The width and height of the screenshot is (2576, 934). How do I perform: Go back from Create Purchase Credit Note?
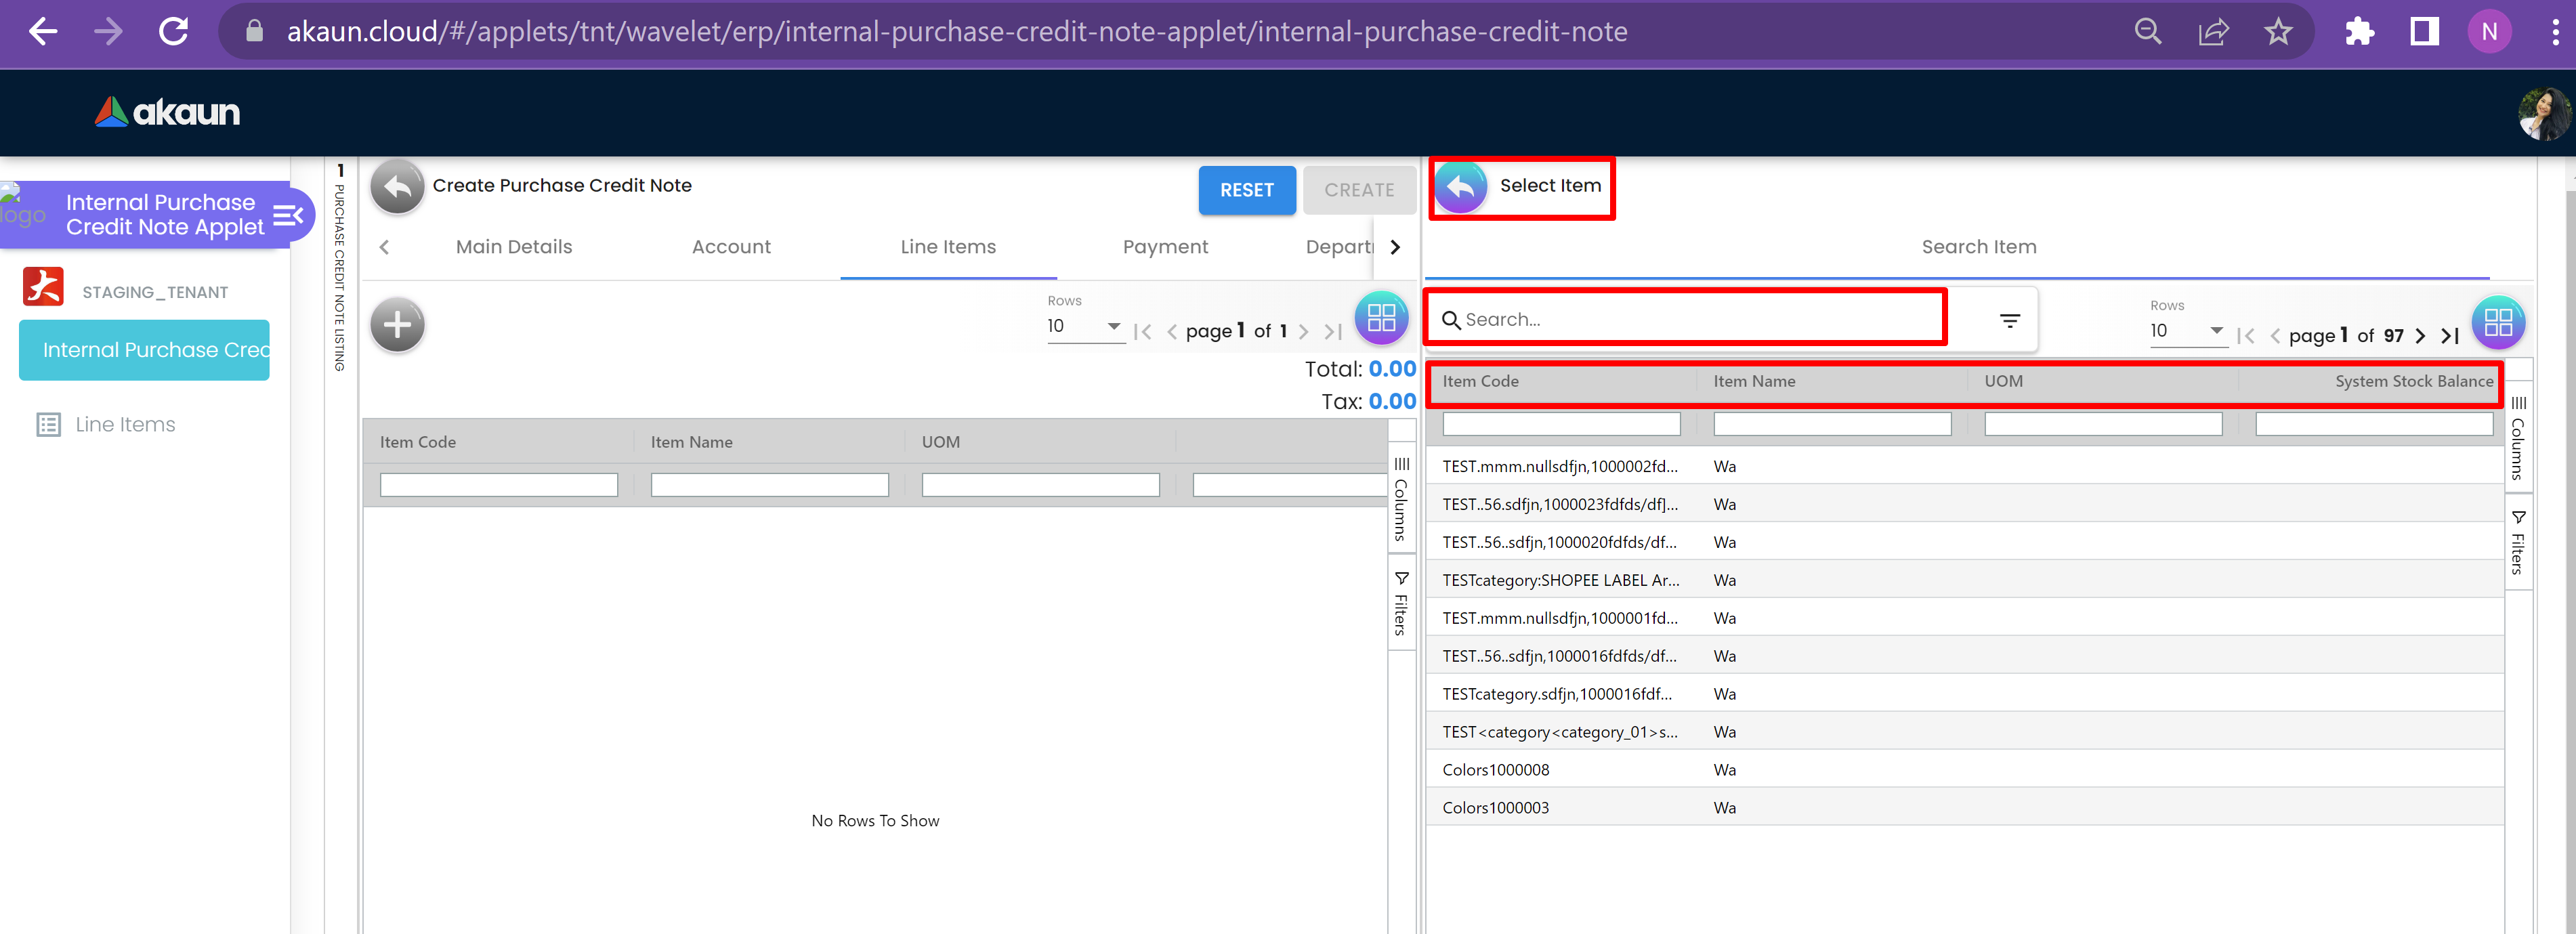(397, 186)
